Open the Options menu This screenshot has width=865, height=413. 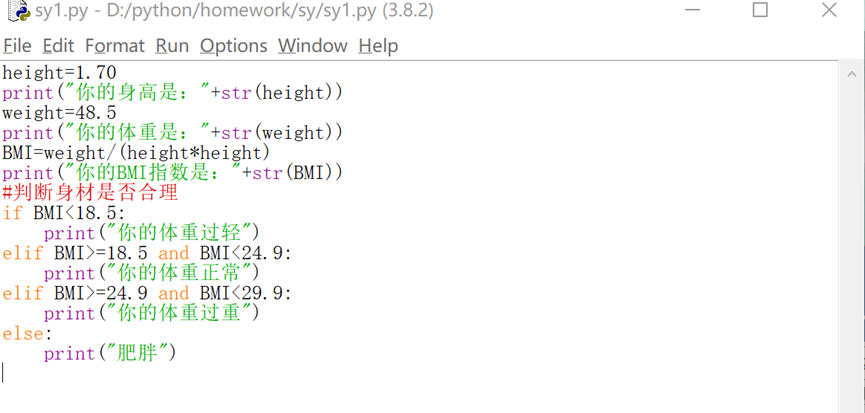click(x=233, y=46)
